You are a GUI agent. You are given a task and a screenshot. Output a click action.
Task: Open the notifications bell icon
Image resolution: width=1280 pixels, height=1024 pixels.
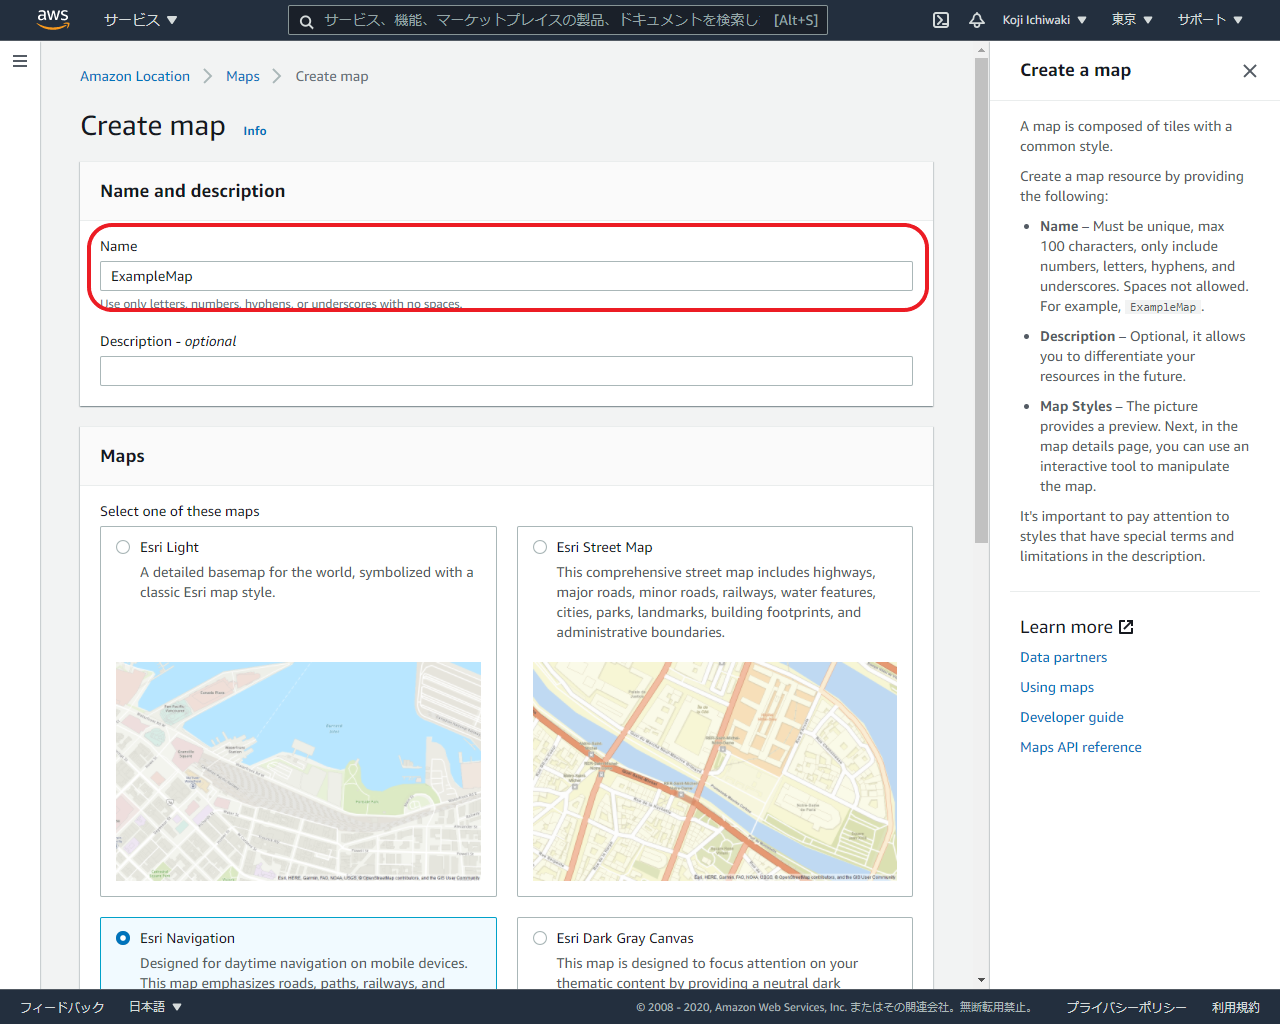coord(977,20)
